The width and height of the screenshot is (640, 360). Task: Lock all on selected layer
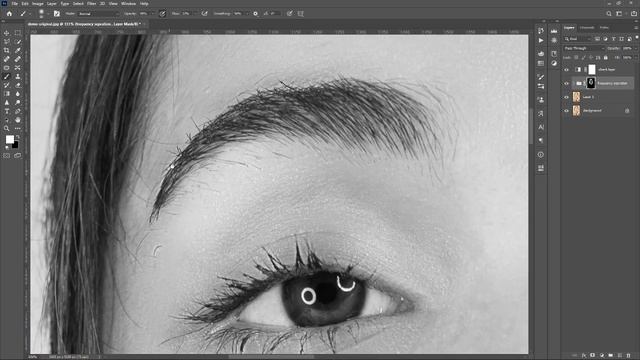[x=606, y=58]
